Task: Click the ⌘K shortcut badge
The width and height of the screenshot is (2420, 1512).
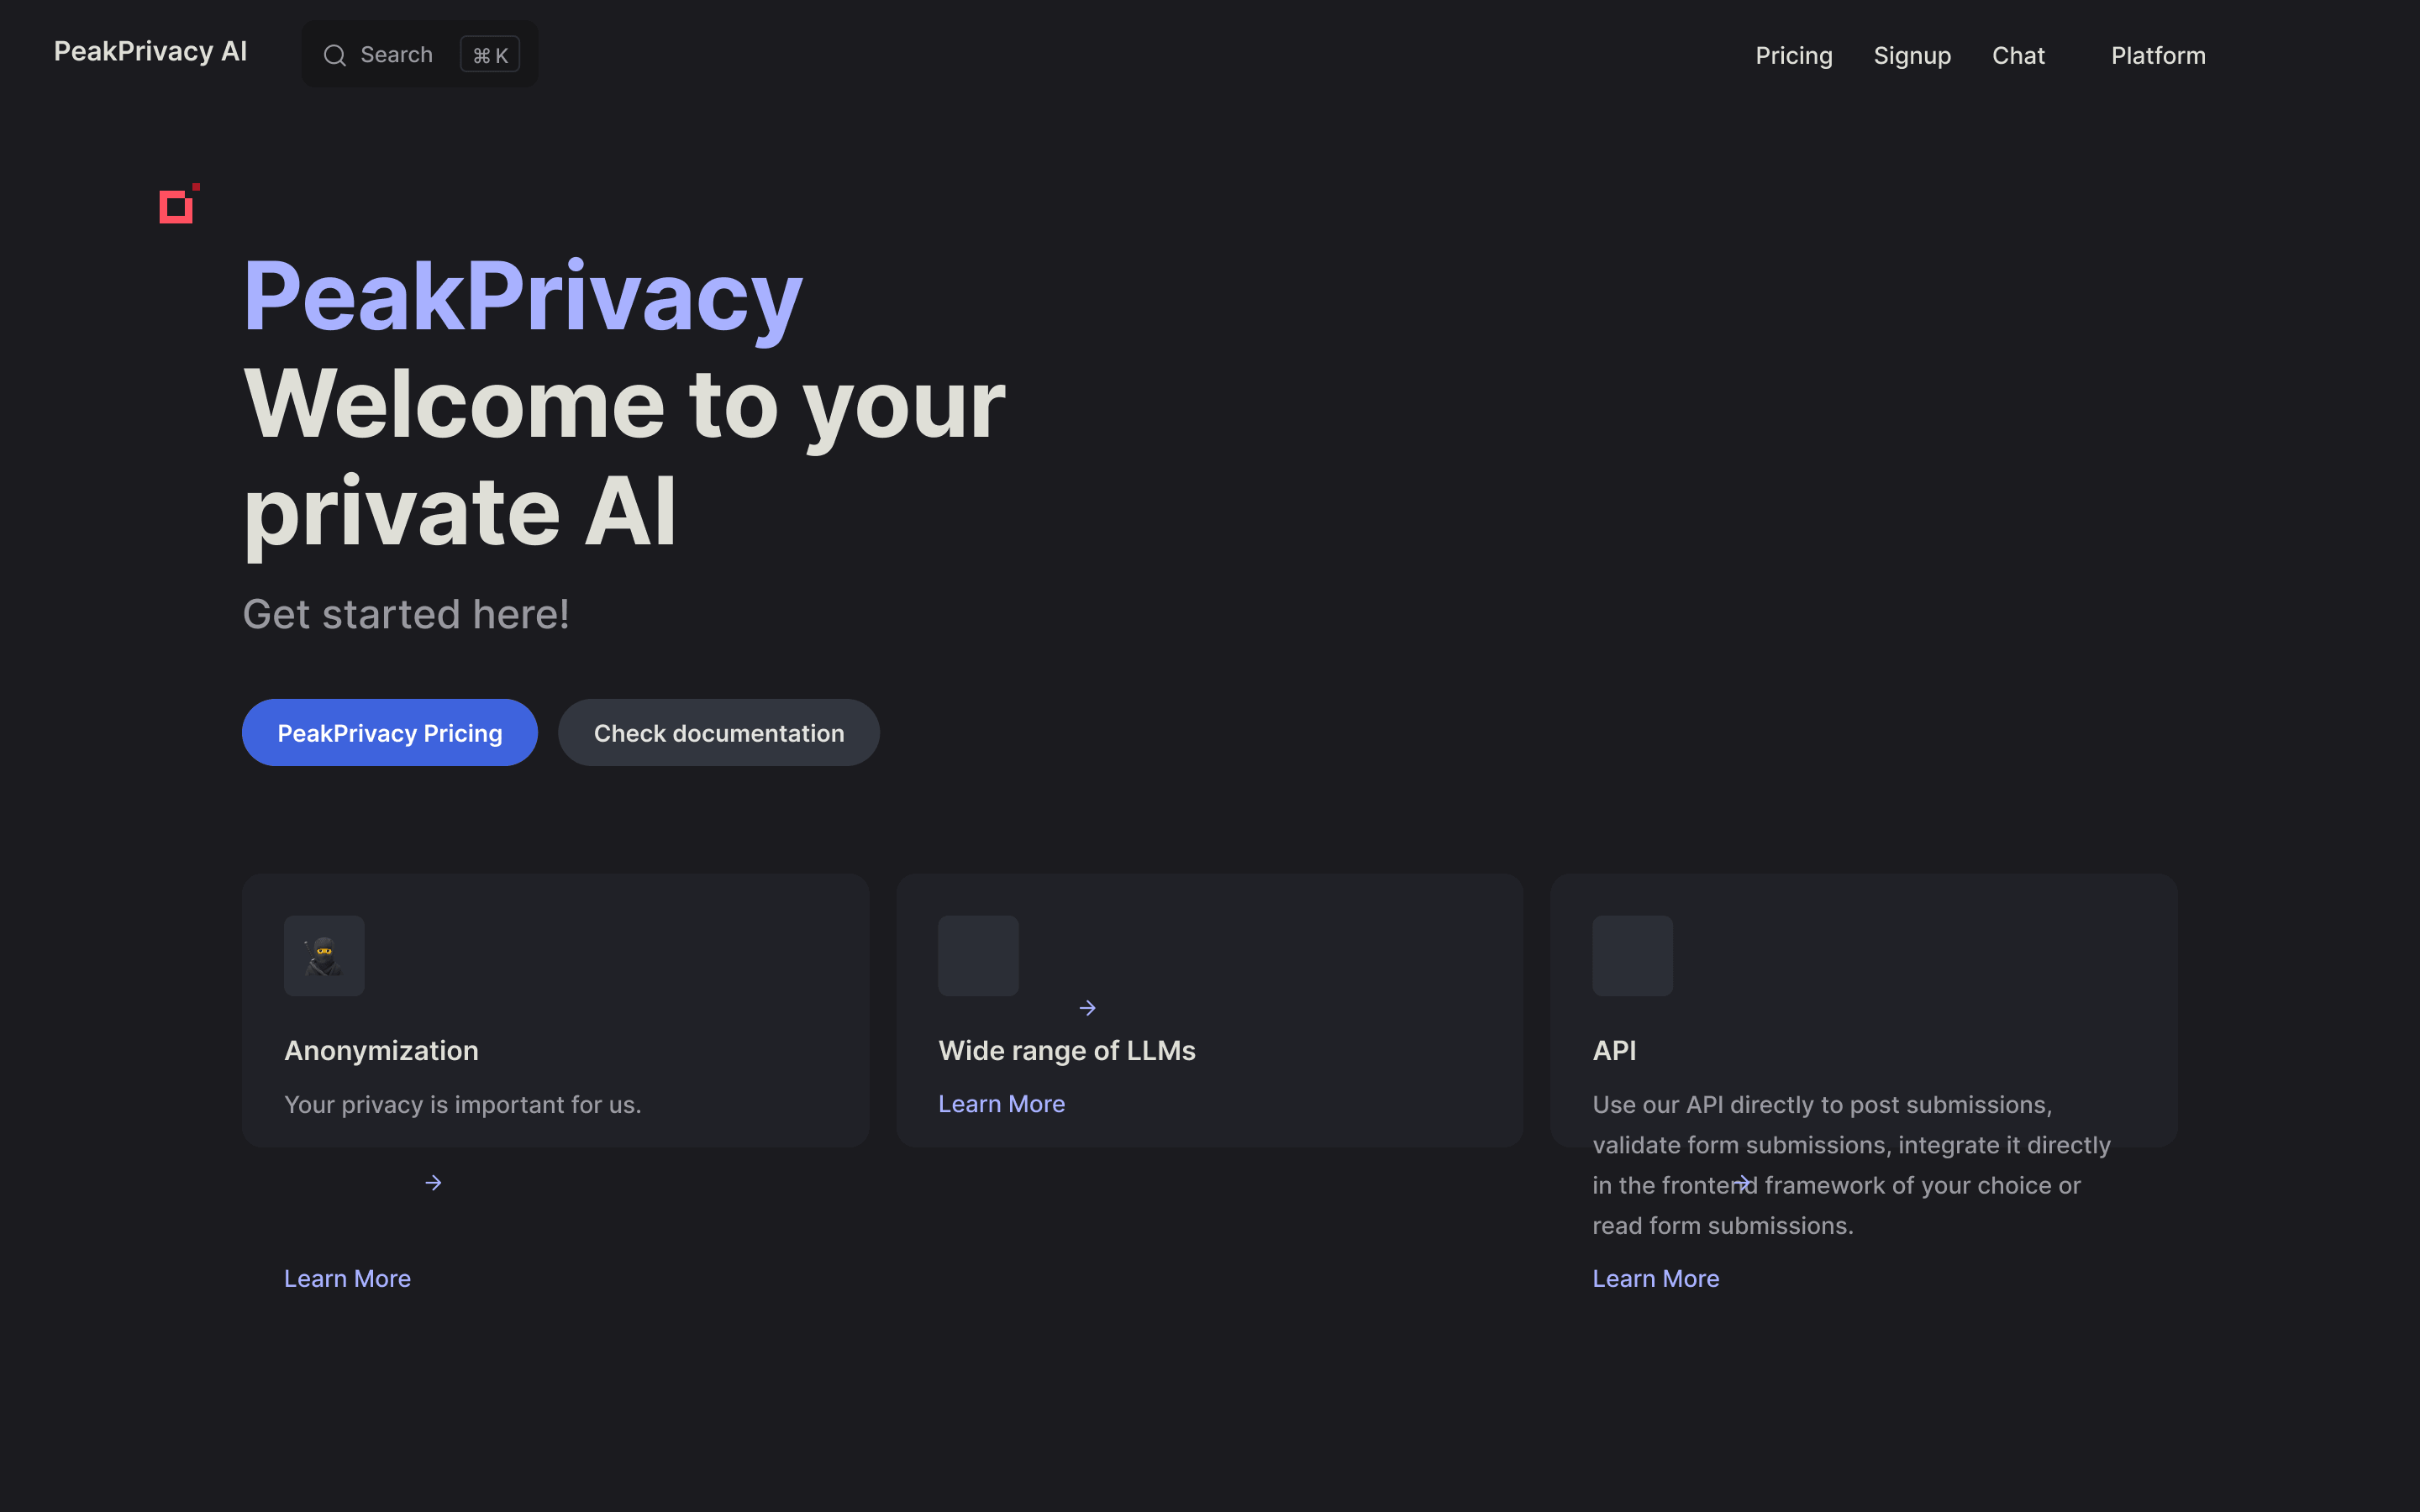Action: click(x=490, y=55)
